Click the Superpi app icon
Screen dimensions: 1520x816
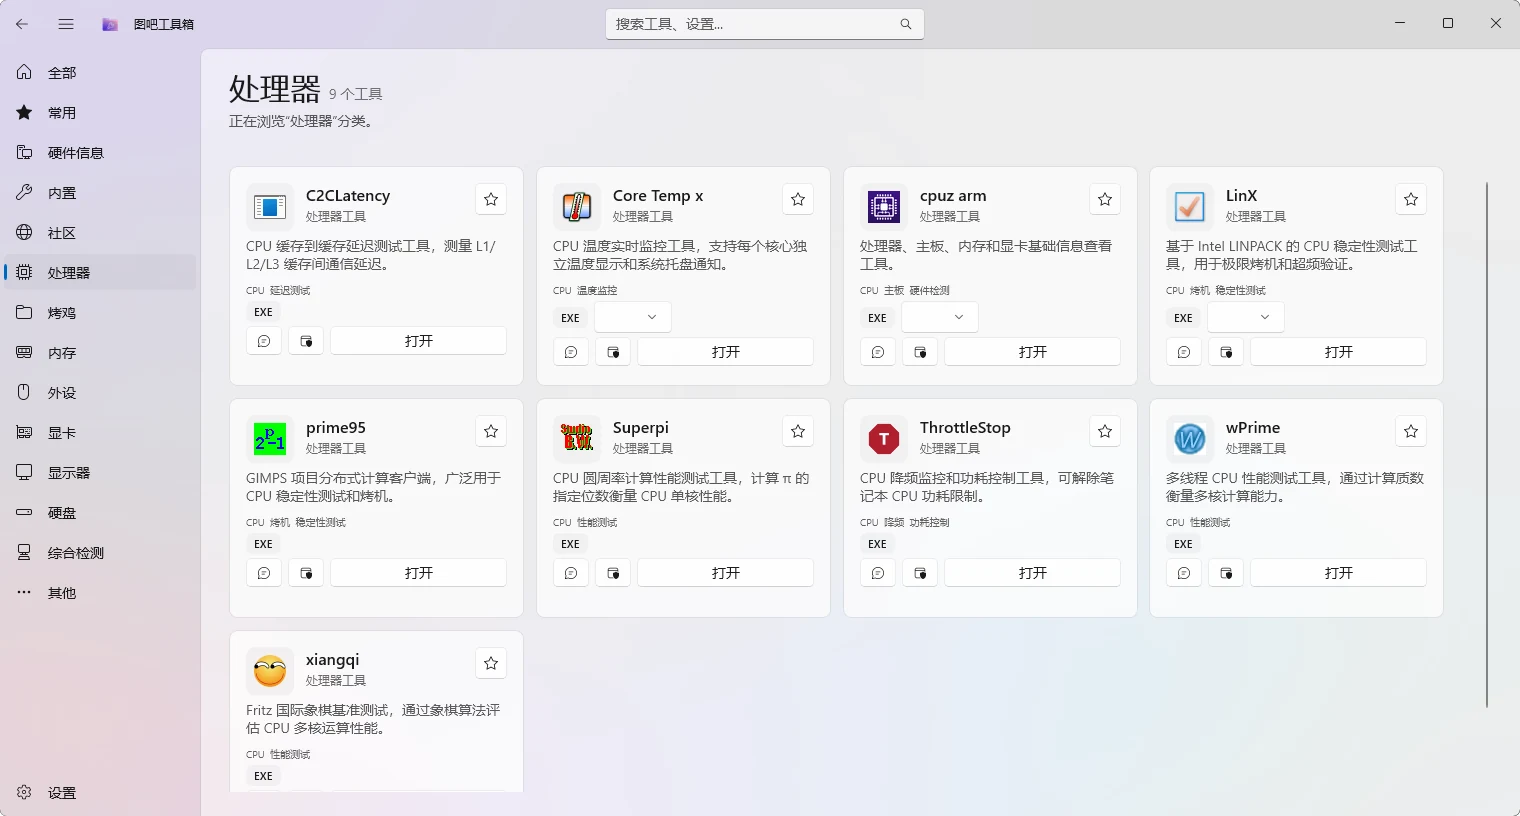(x=577, y=439)
